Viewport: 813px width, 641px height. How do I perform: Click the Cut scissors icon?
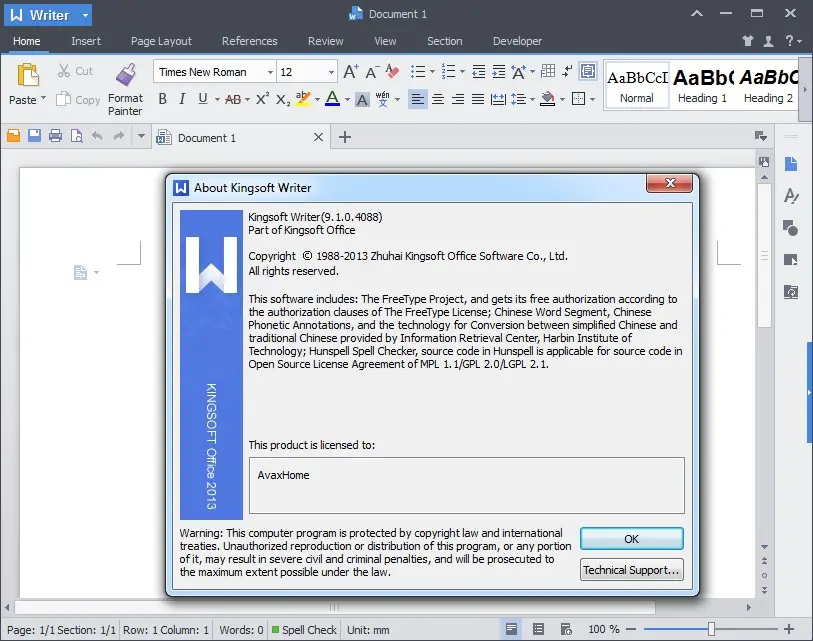click(x=64, y=71)
